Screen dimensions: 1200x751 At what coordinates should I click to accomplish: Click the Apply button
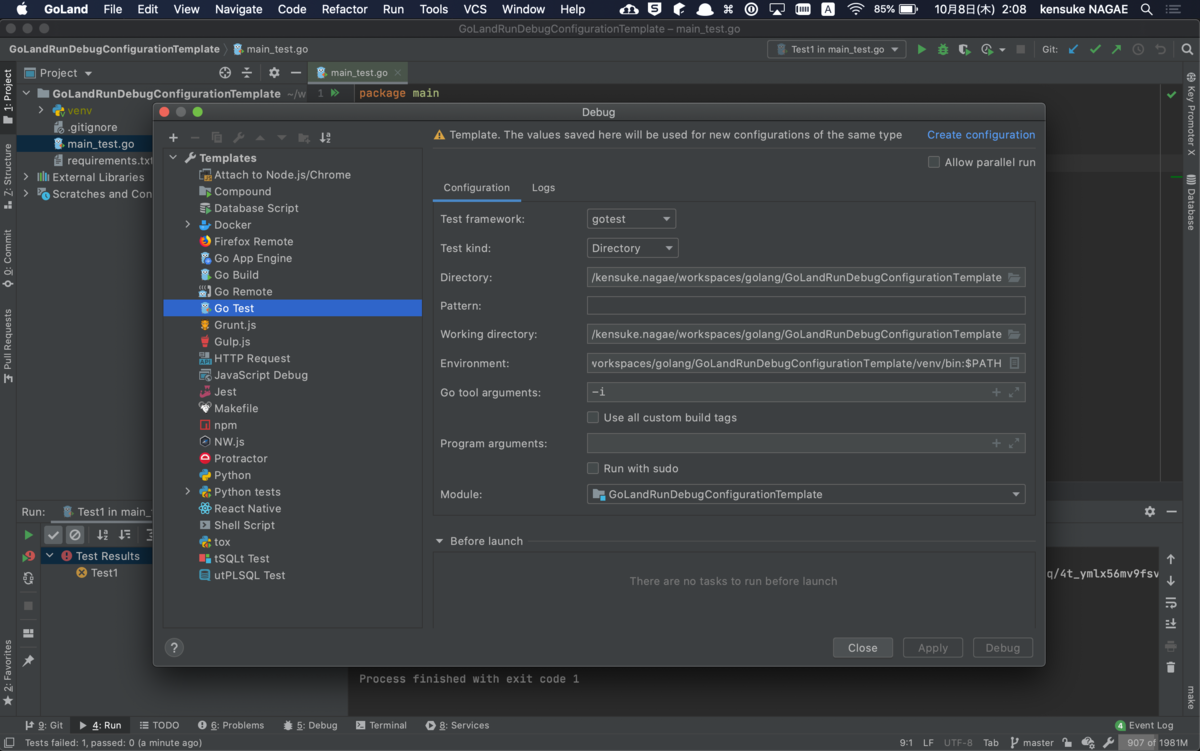[933, 648]
